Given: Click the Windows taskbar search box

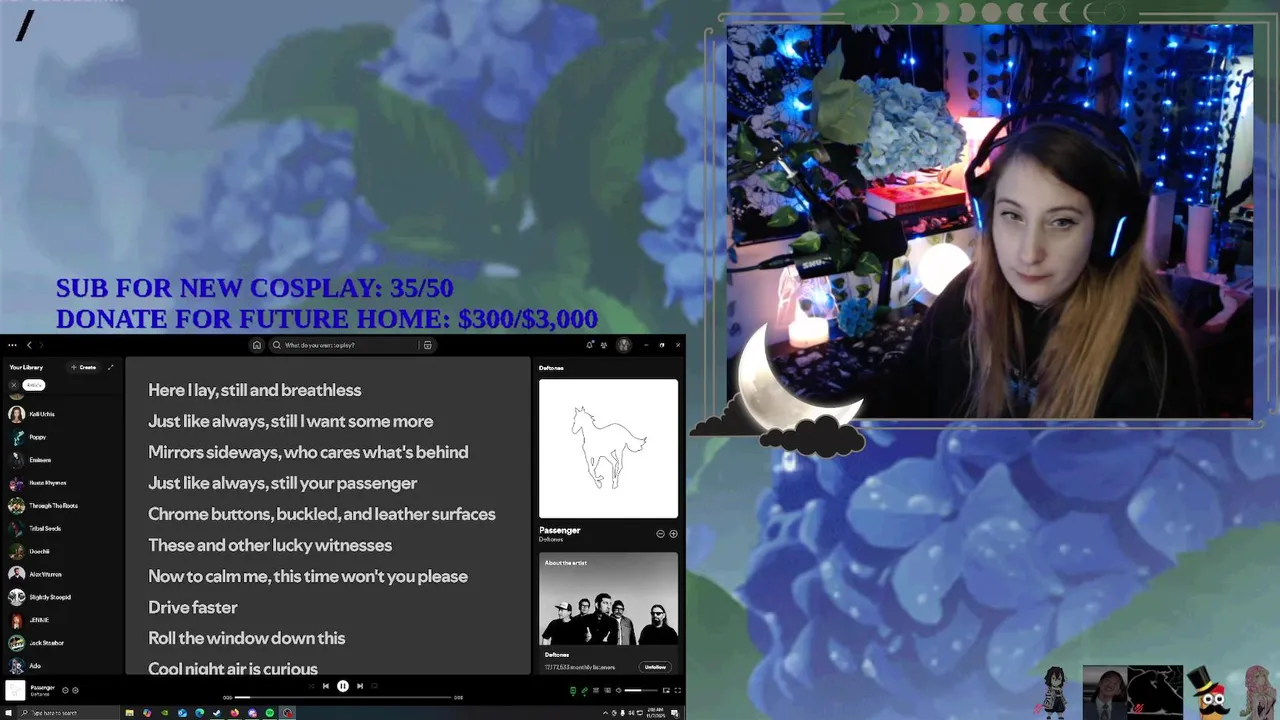Looking at the screenshot, I should pyautogui.click(x=68, y=713).
